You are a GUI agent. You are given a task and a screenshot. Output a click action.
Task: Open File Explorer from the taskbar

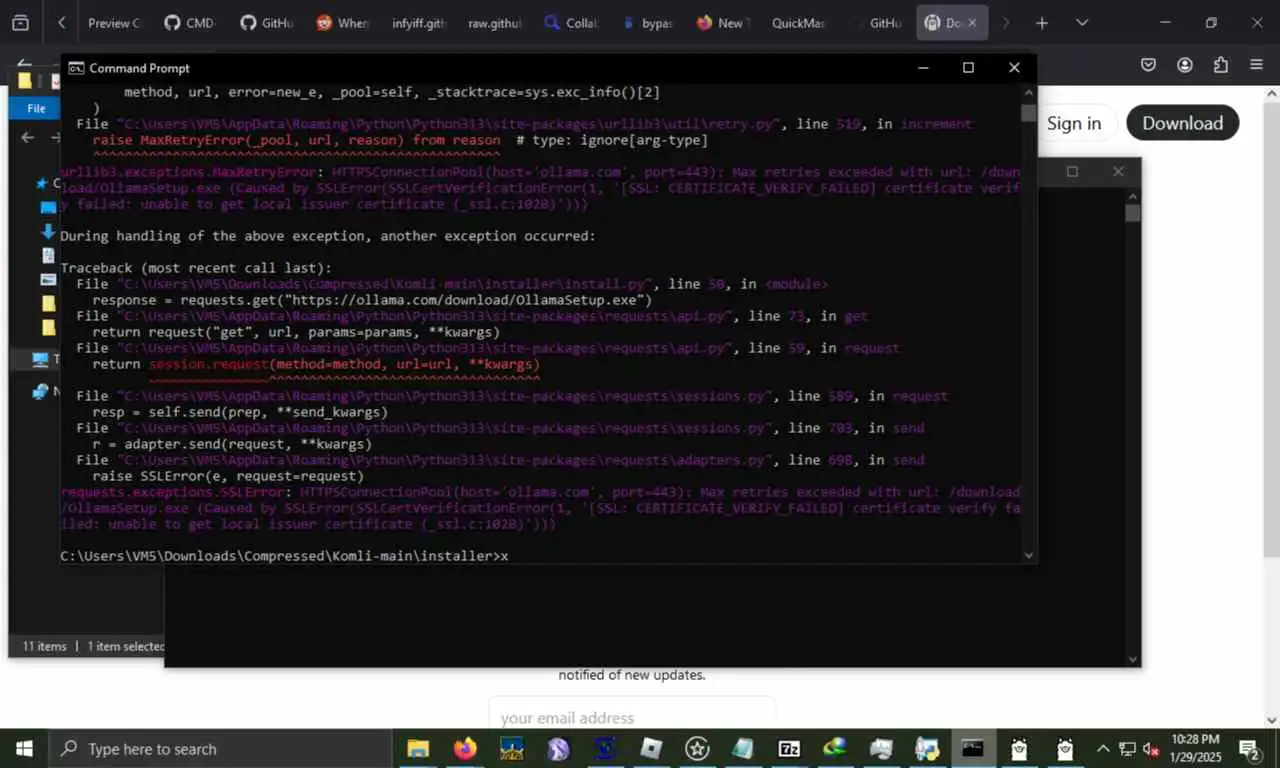[x=418, y=748]
